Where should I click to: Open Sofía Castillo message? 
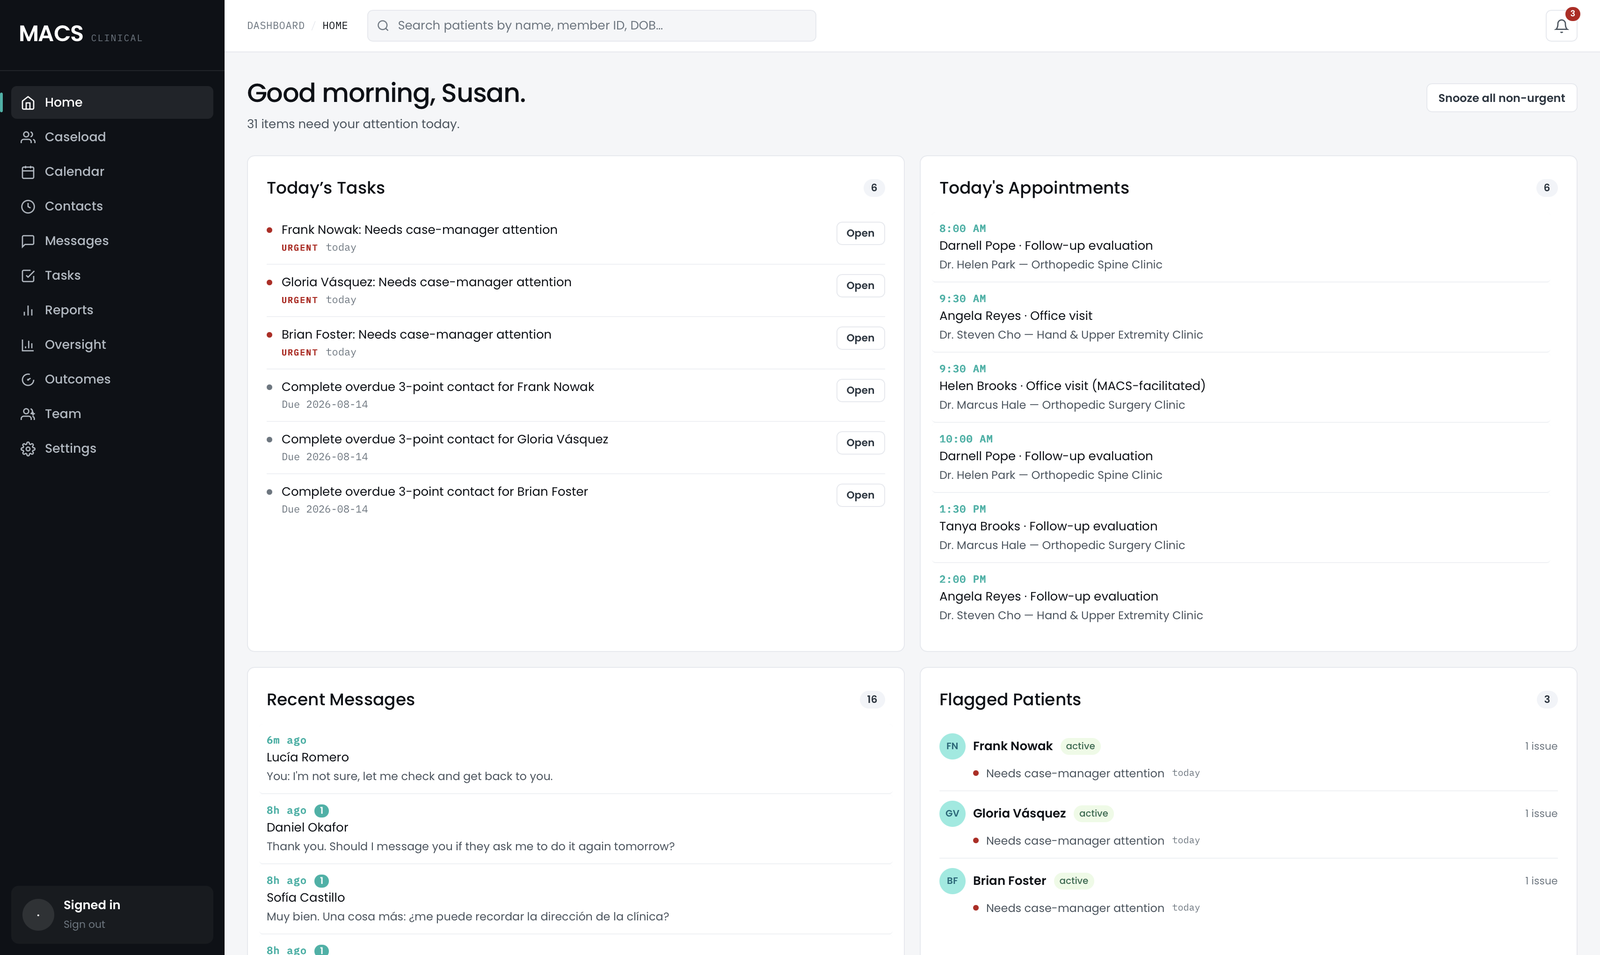pyautogui.click(x=576, y=899)
